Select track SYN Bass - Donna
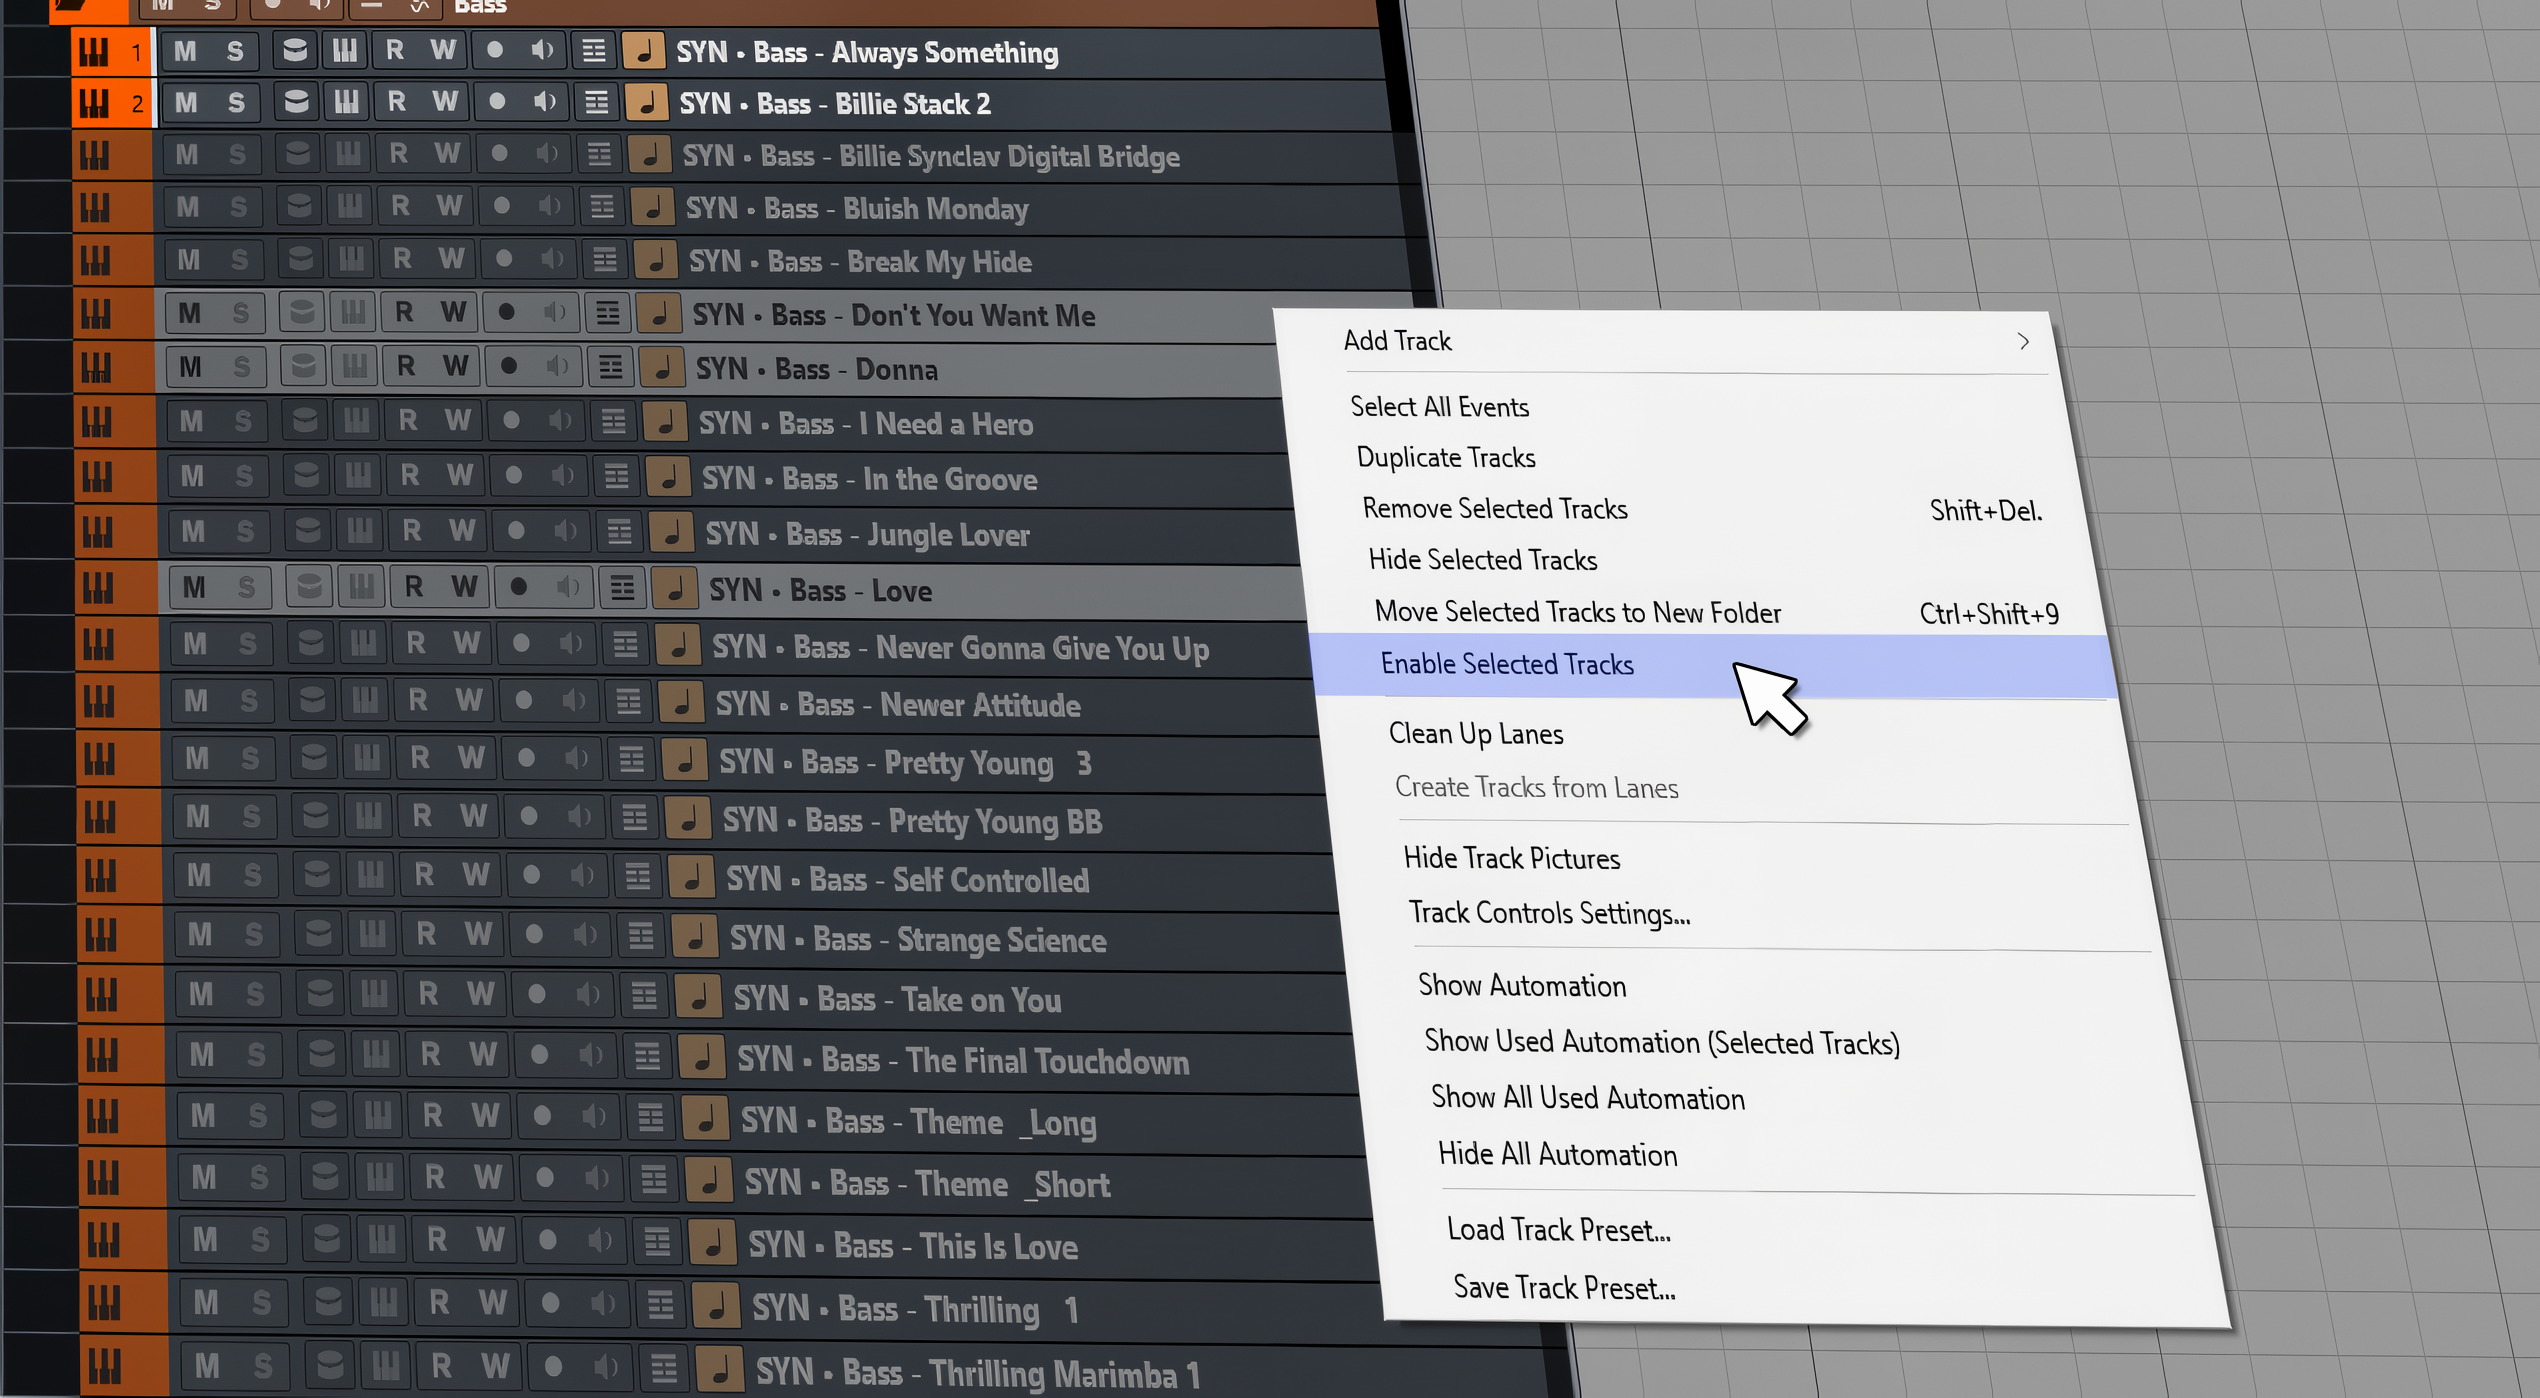Viewport: 2540px width, 1398px height. pyautogui.click(x=817, y=370)
